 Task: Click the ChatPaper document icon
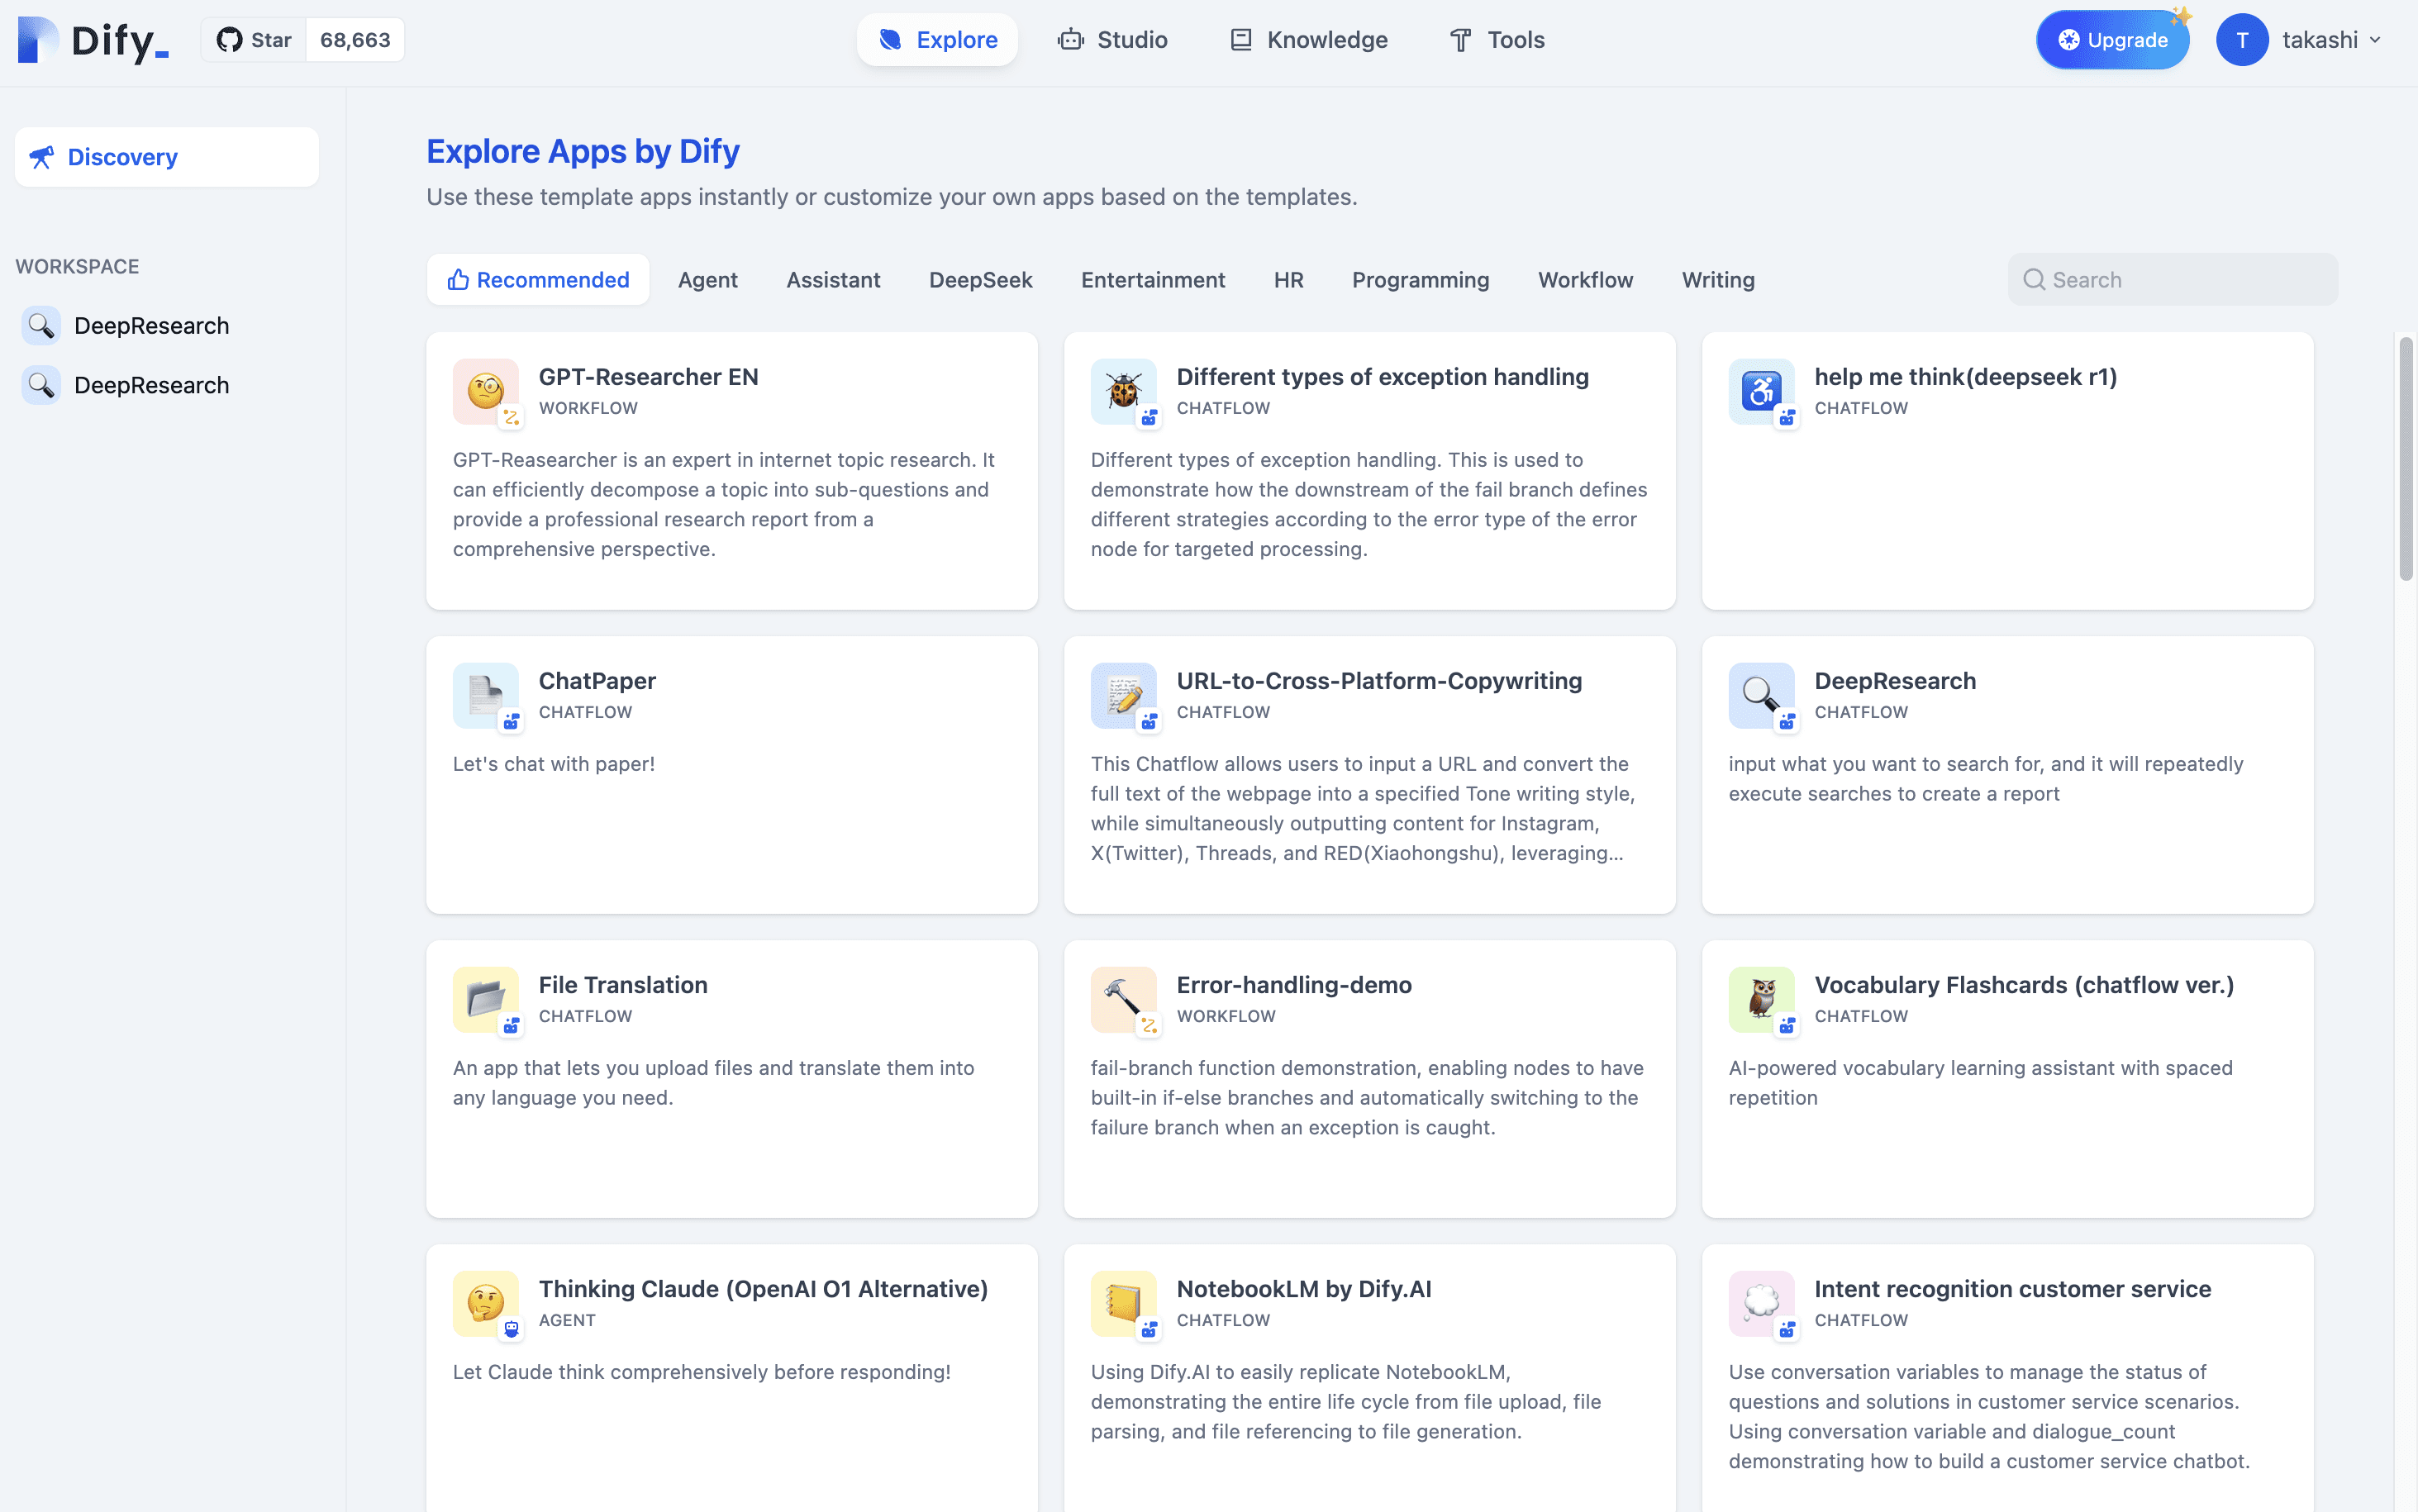coord(486,695)
